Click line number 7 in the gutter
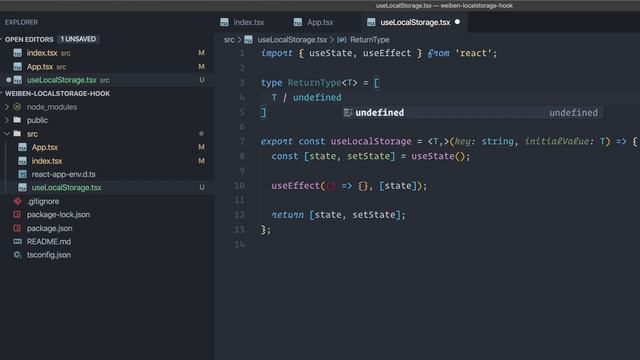 pos(242,141)
